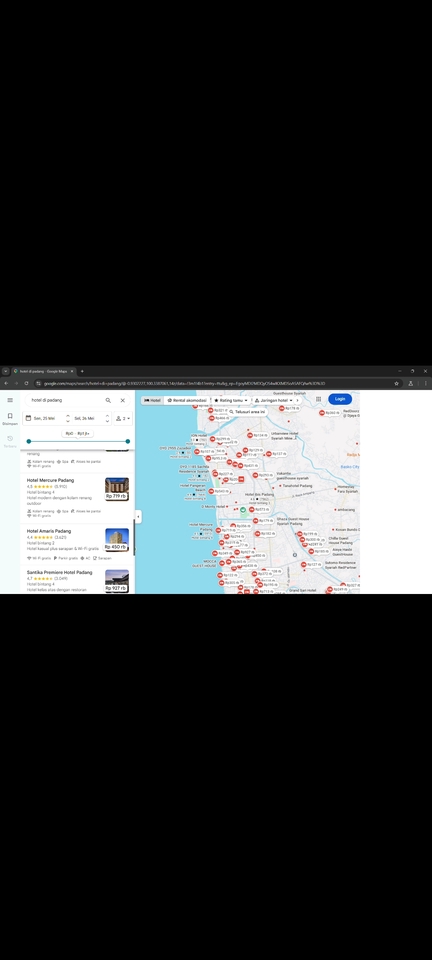This screenshot has width=432, height=960.
Task: Close the hotel di padang tab
Action: pyautogui.click(x=72, y=371)
